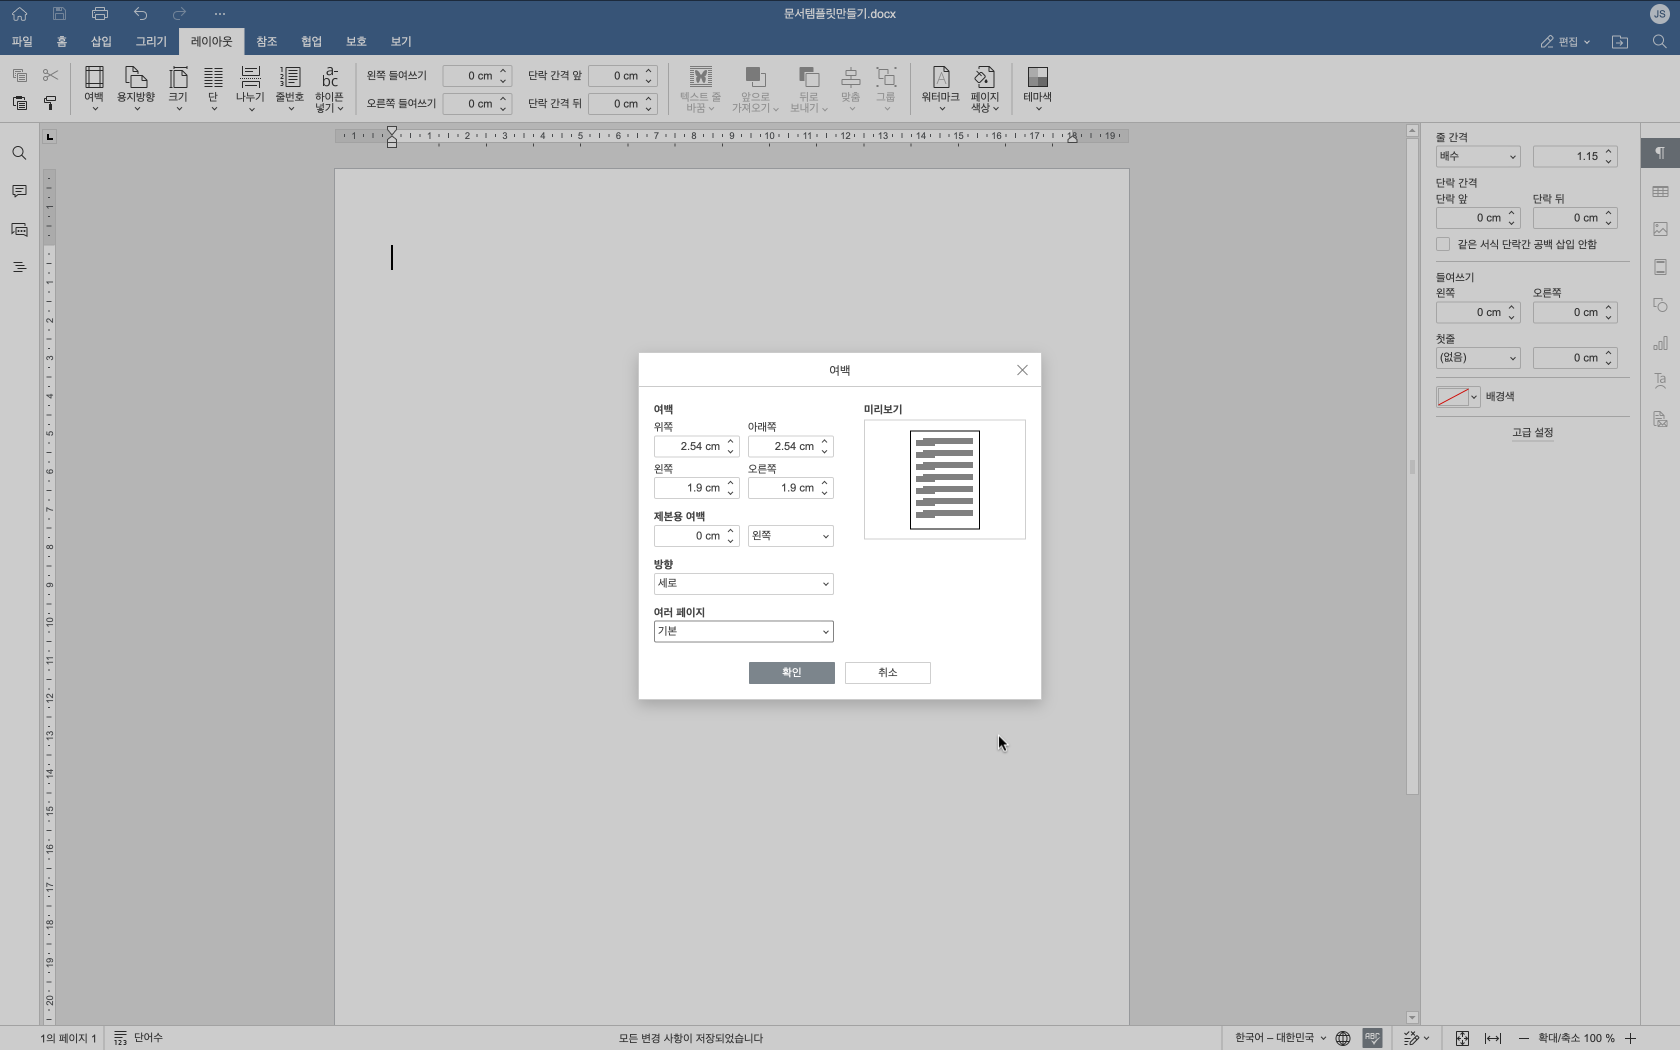This screenshot has width=1680, height=1050.
Task: Open the 크기 page size tool
Action: pyautogui.click(x=178, y=88)
